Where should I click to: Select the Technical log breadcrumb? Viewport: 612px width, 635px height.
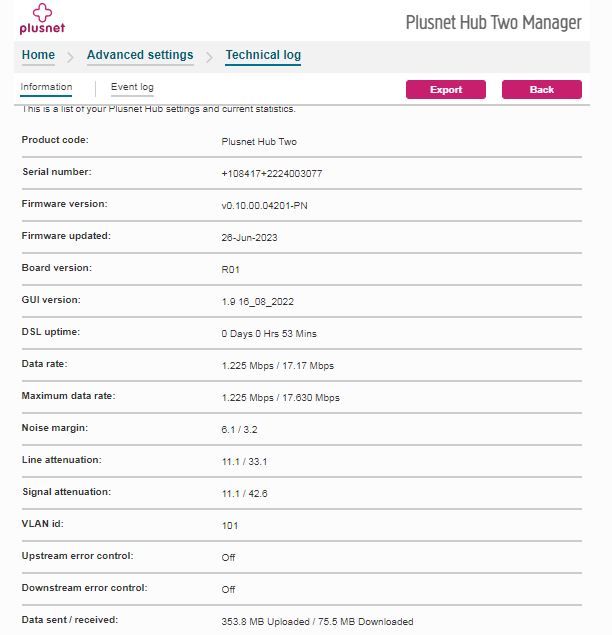[x=263, y=55]
